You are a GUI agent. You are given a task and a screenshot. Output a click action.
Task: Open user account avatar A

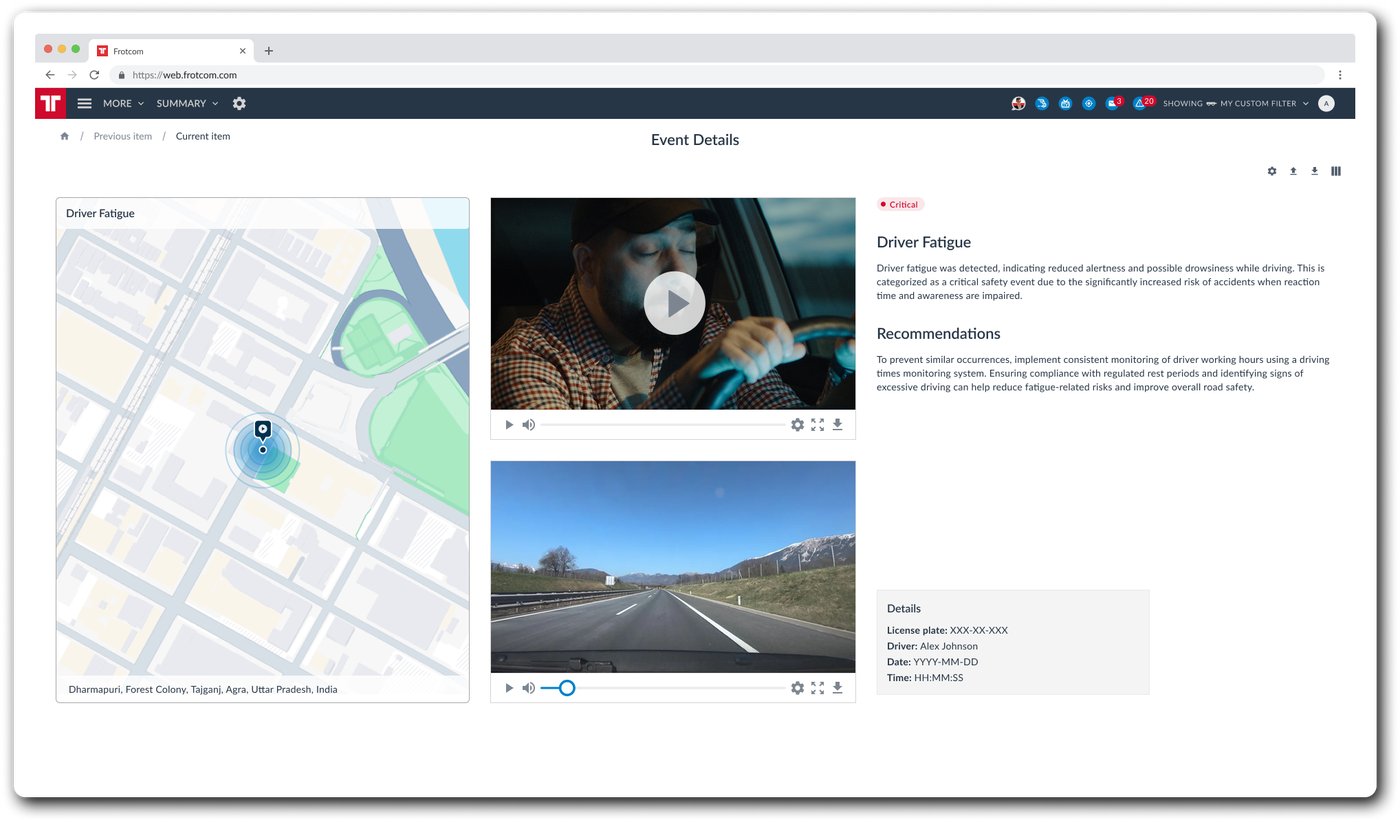point(1326,103)
